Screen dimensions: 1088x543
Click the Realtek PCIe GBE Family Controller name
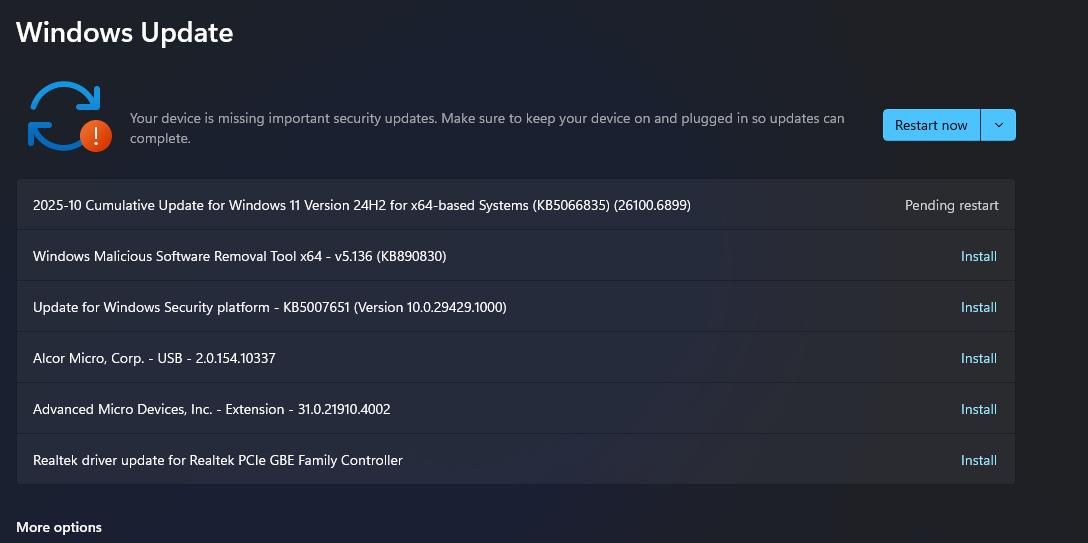pyautogui.click(x=217, y=460)
